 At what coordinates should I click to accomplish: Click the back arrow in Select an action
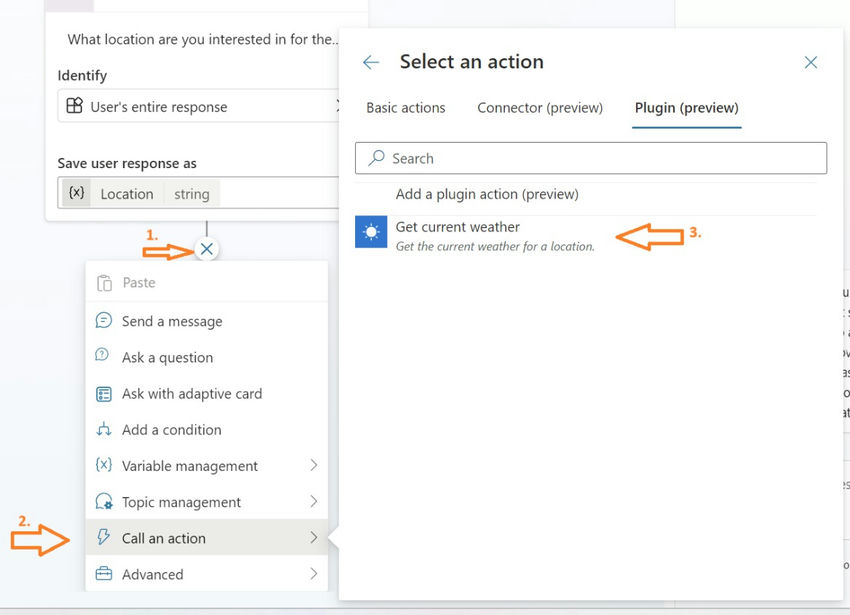(x=371, y=62)
